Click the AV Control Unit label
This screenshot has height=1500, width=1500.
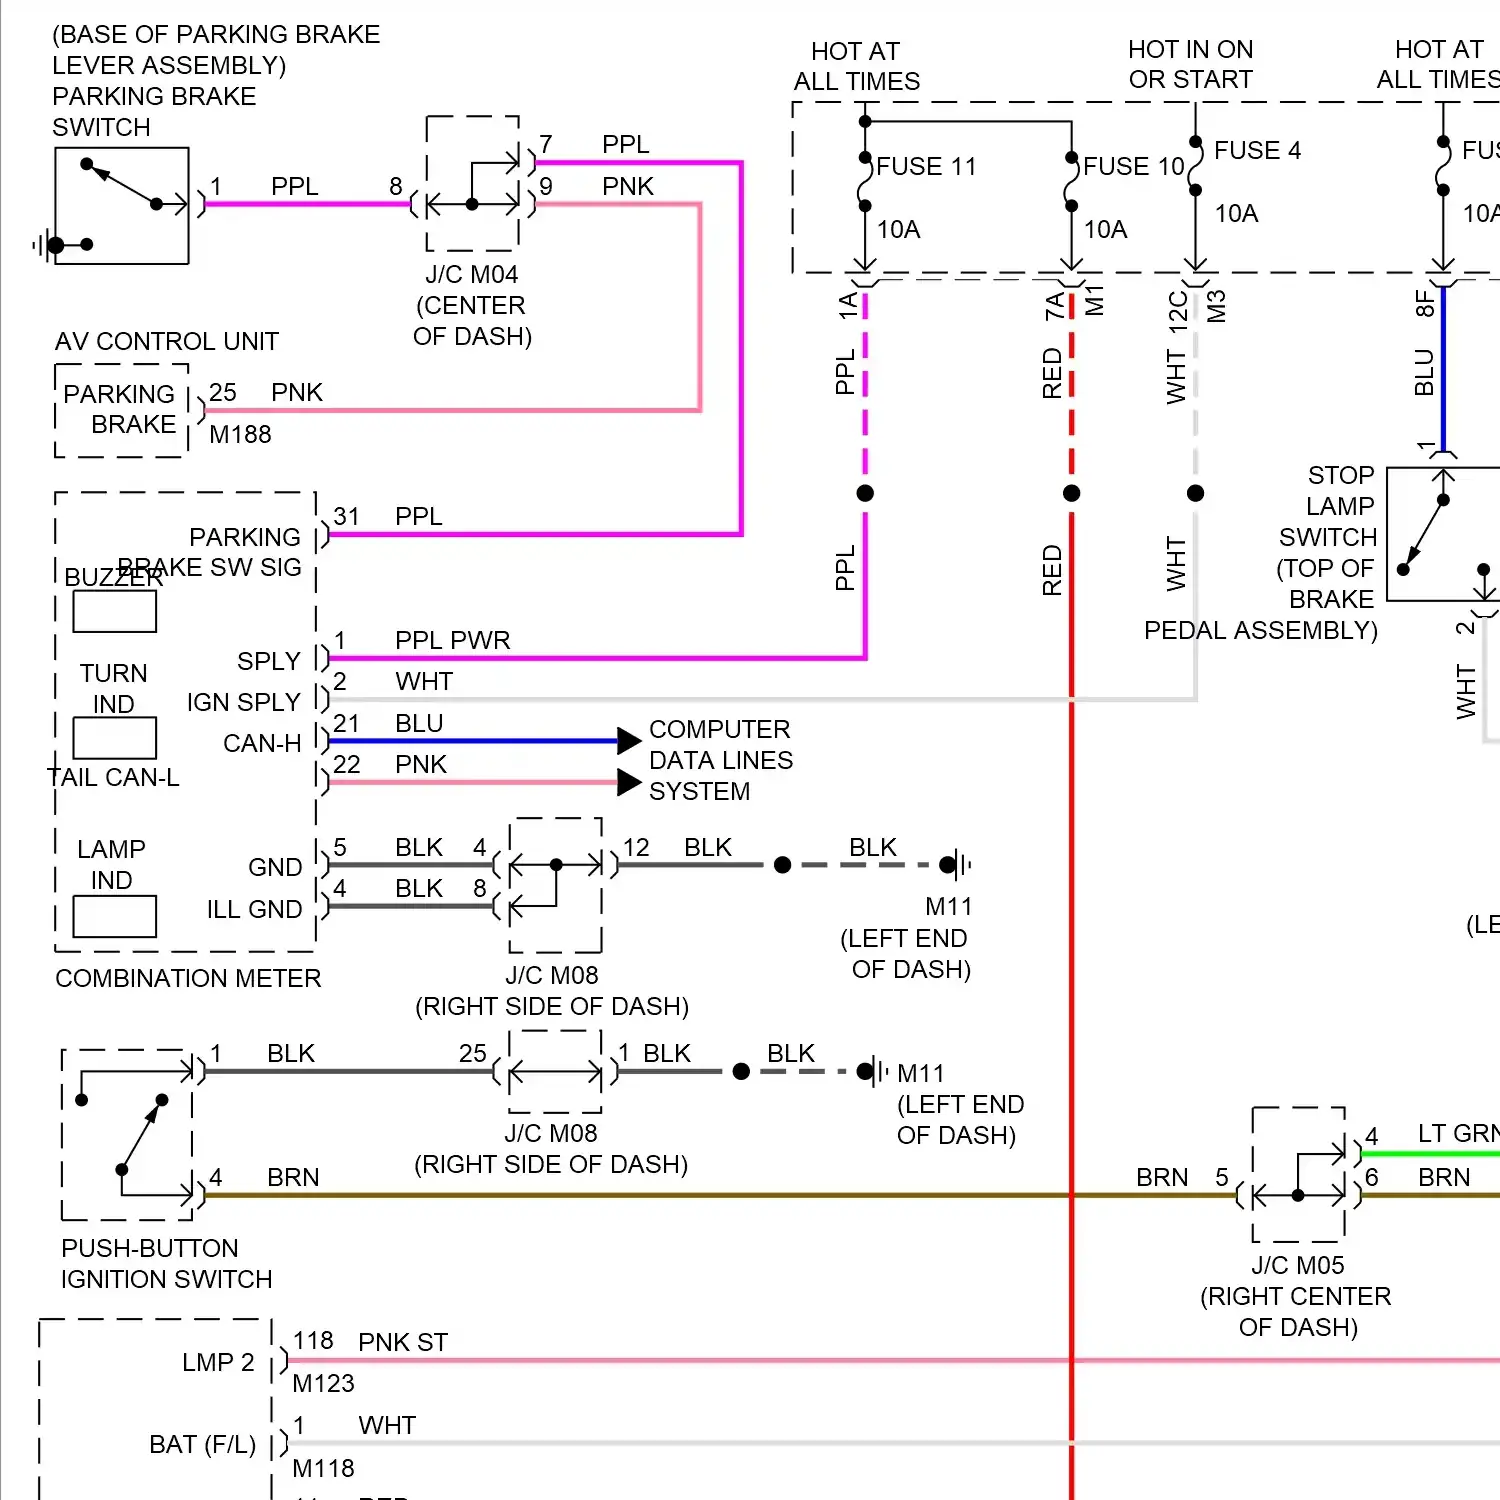(x=165, y=340)
